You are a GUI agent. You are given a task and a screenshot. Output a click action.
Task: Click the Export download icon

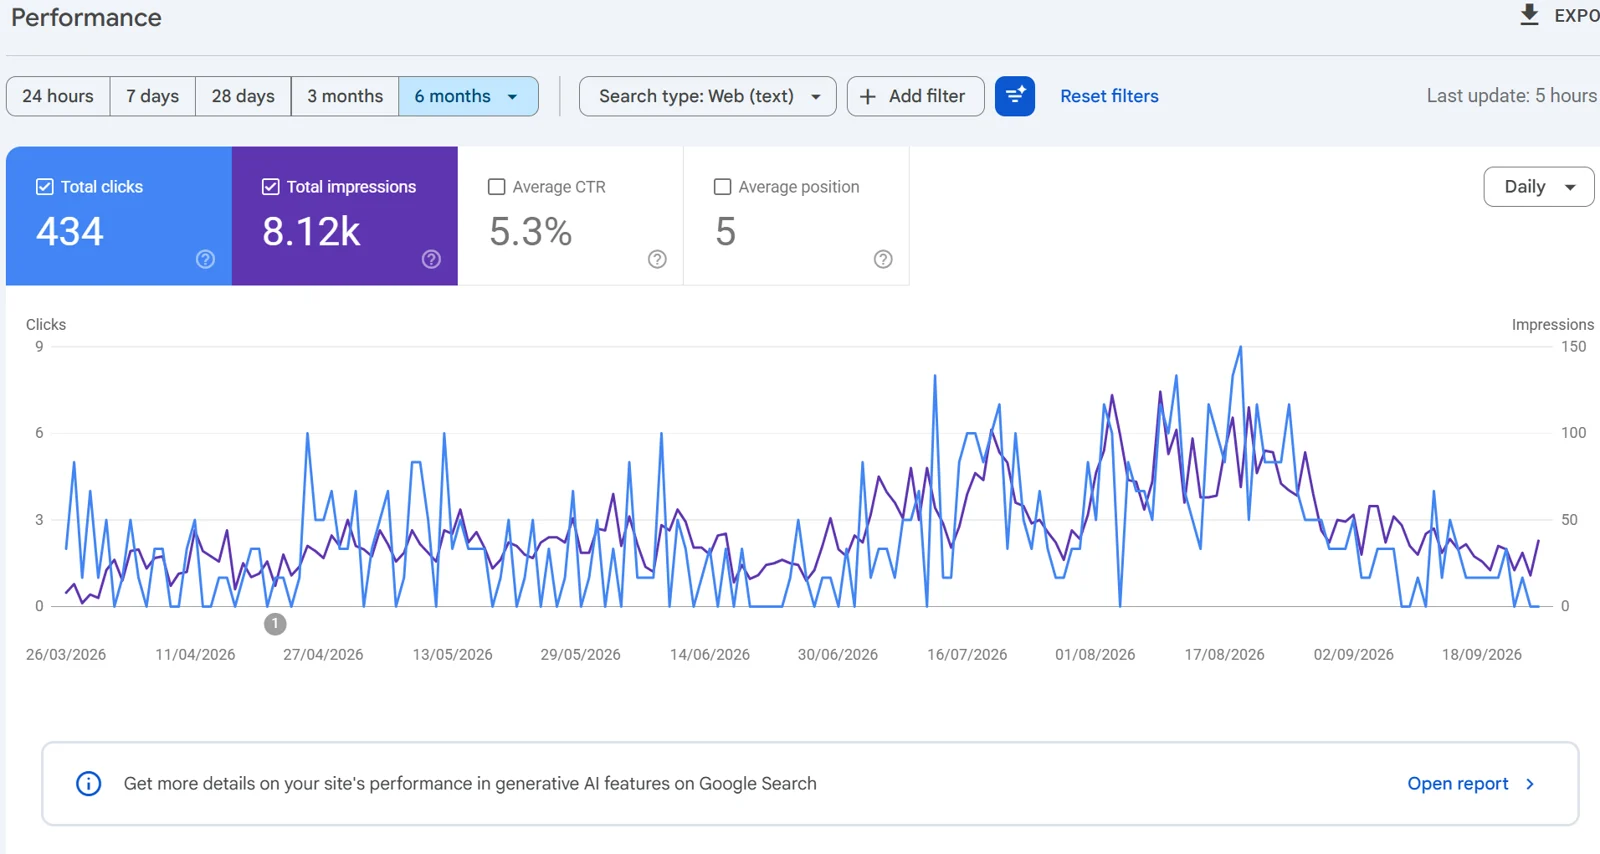coord(1529,15)
